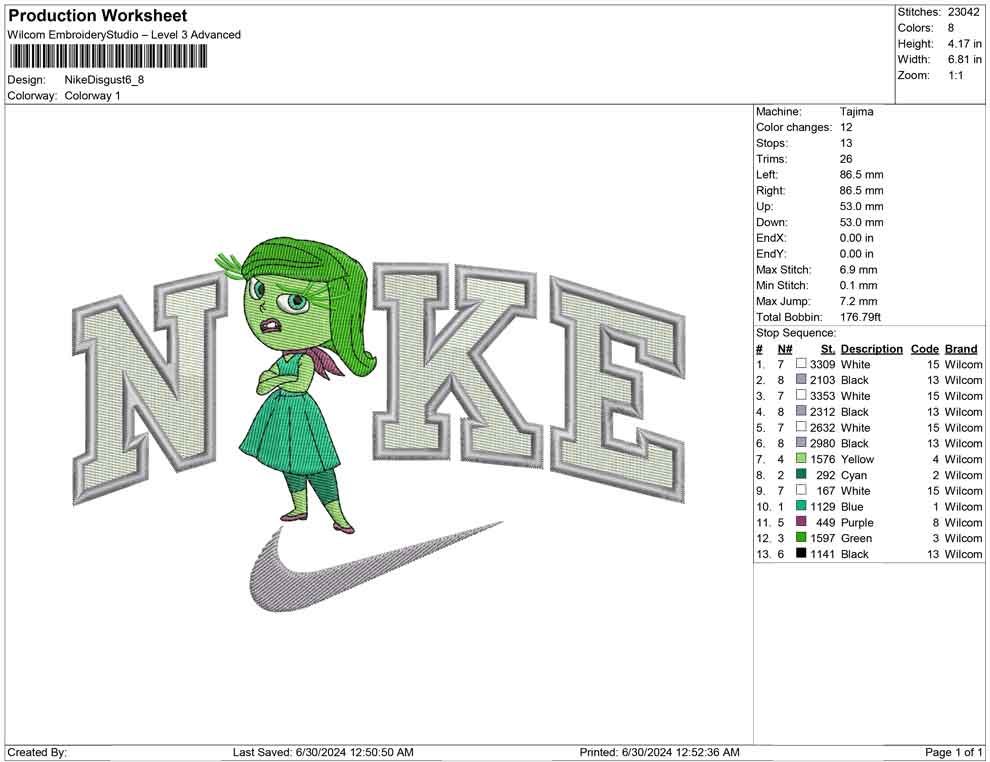Select the 'Max Stitch' value 6.9 mm
The height and width of the screenshot is (762, 990).
(858, 269)
